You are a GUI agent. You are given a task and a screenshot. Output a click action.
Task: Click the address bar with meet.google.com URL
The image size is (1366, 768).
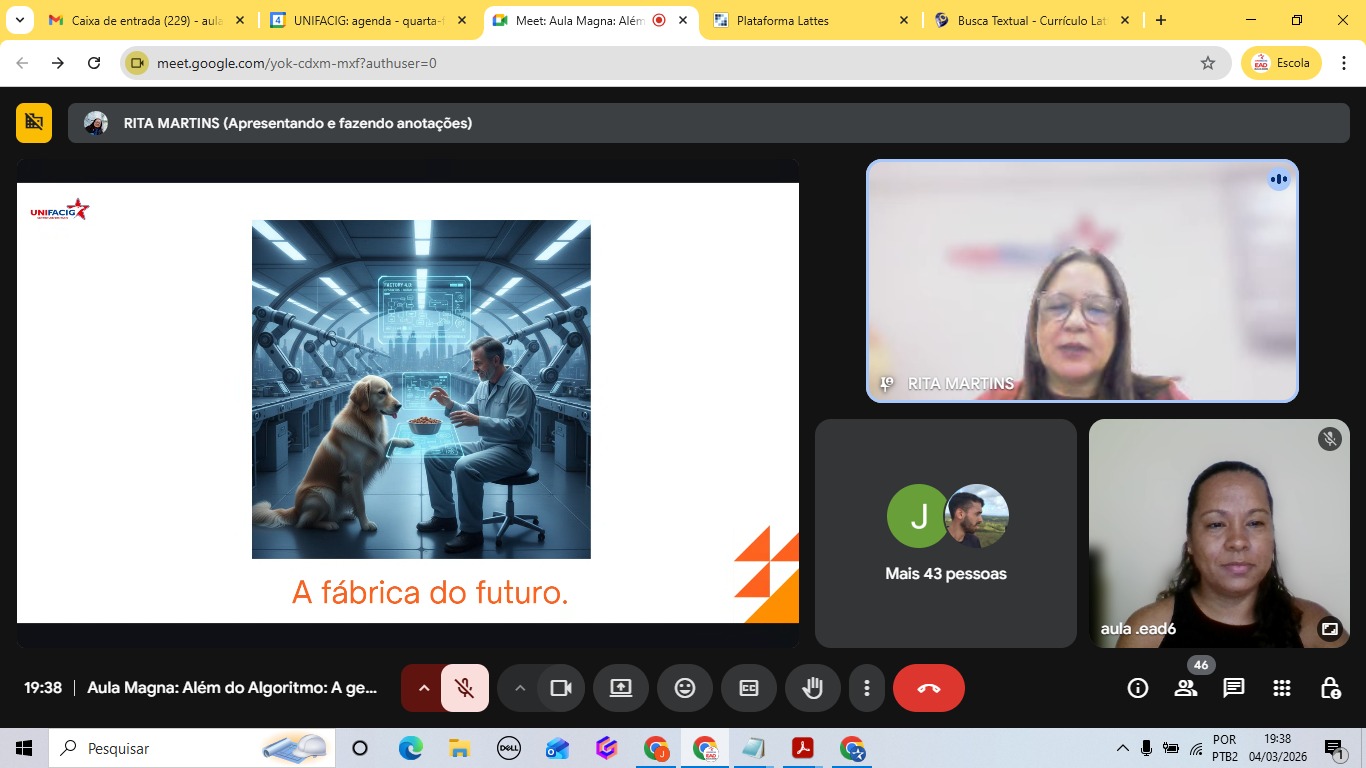pos(660,63)
